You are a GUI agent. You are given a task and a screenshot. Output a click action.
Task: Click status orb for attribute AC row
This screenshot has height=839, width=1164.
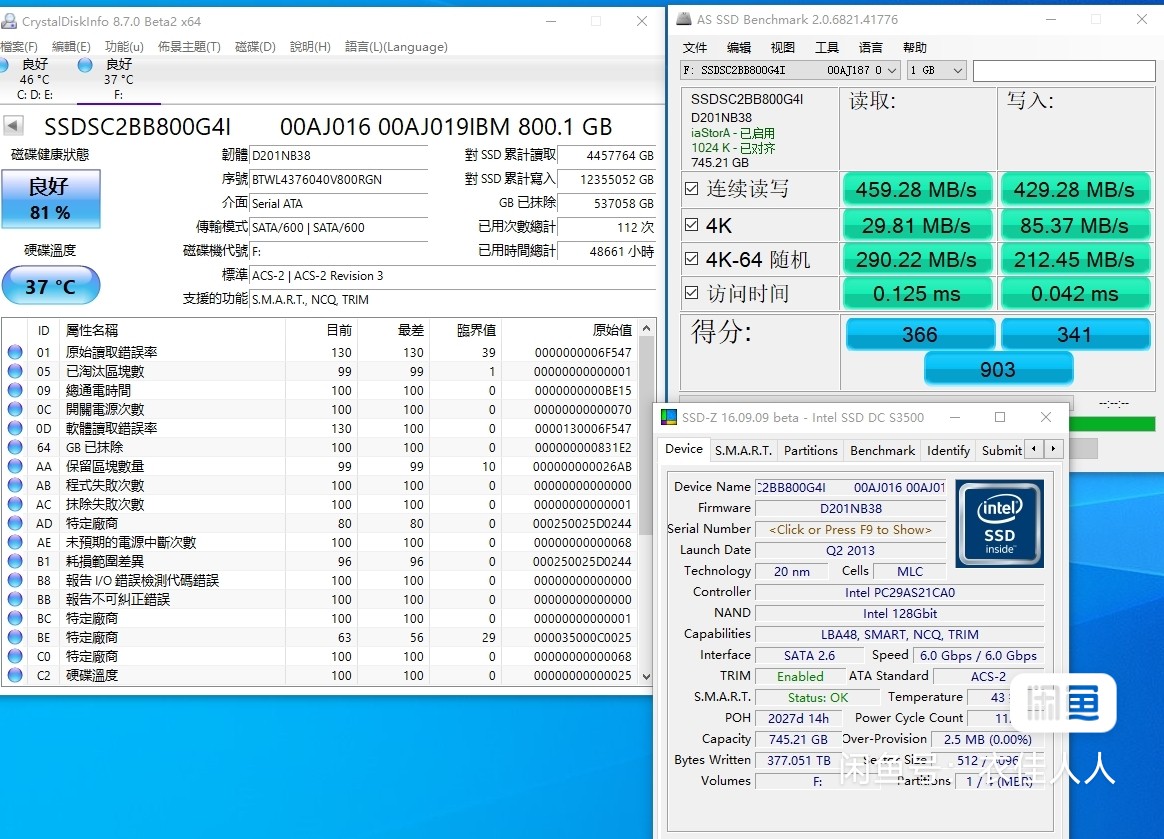click(x=15, y=504)
